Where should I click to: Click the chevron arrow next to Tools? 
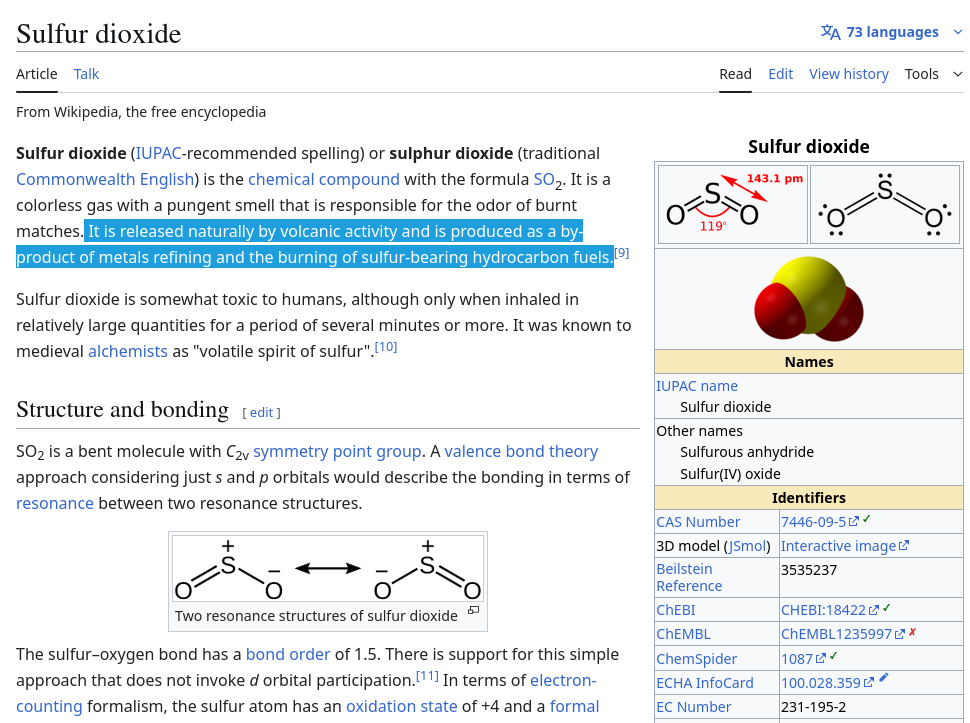click(x=957, y=74)
